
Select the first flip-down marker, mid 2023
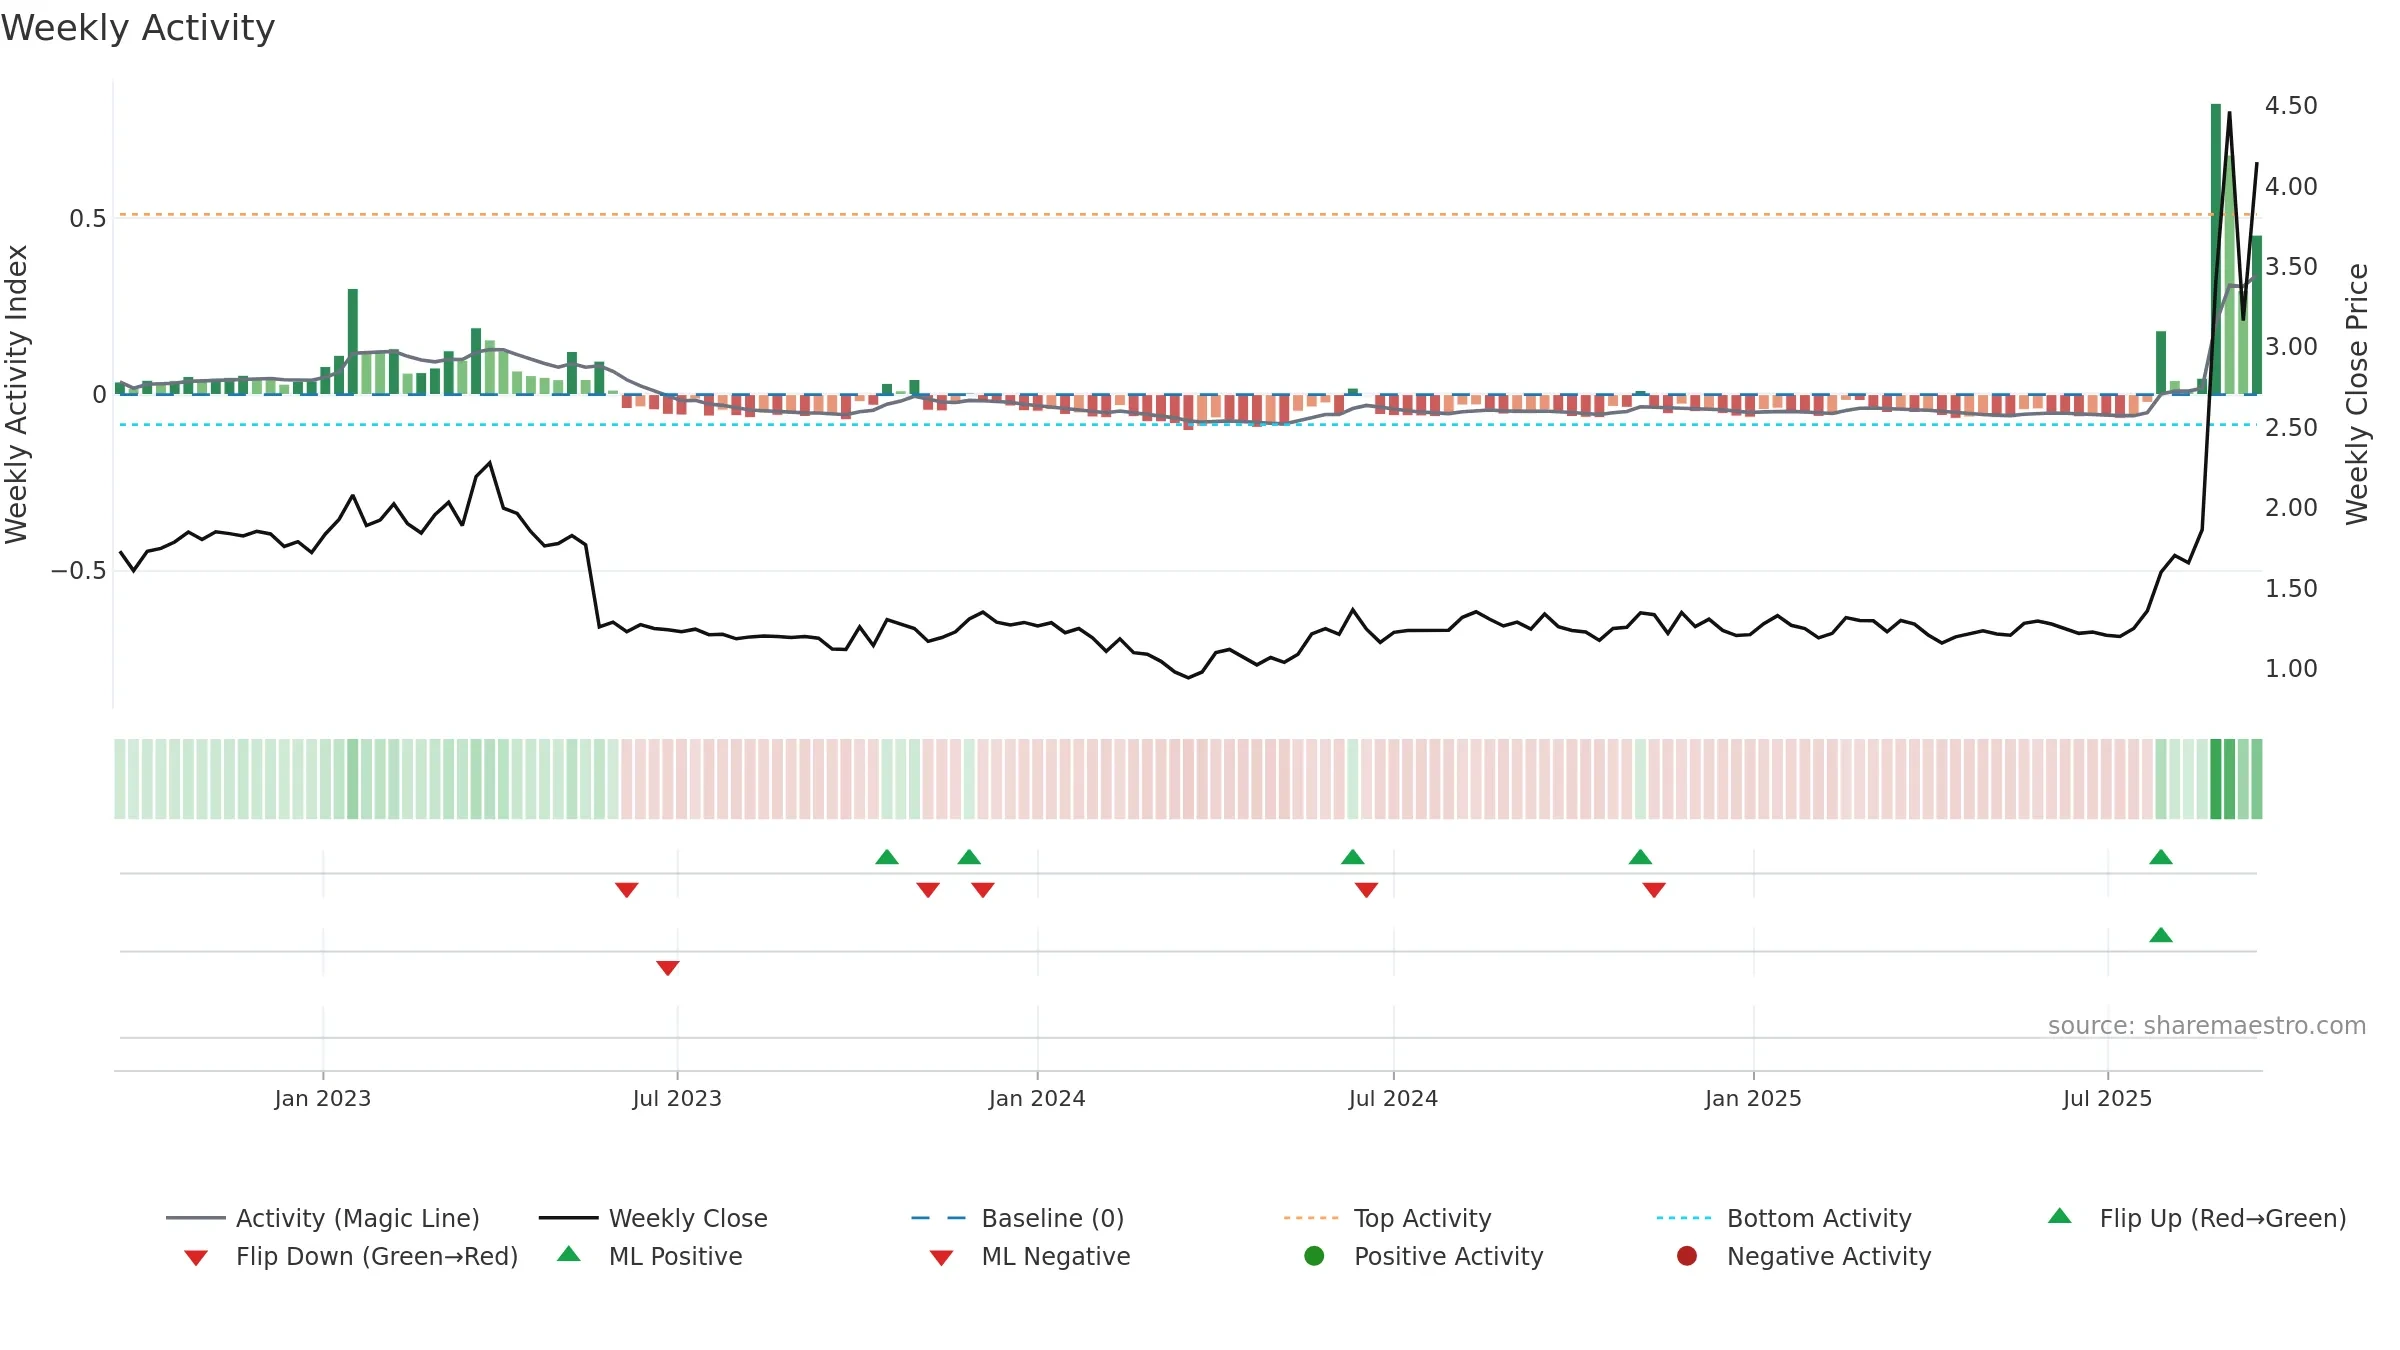point(627,890)
